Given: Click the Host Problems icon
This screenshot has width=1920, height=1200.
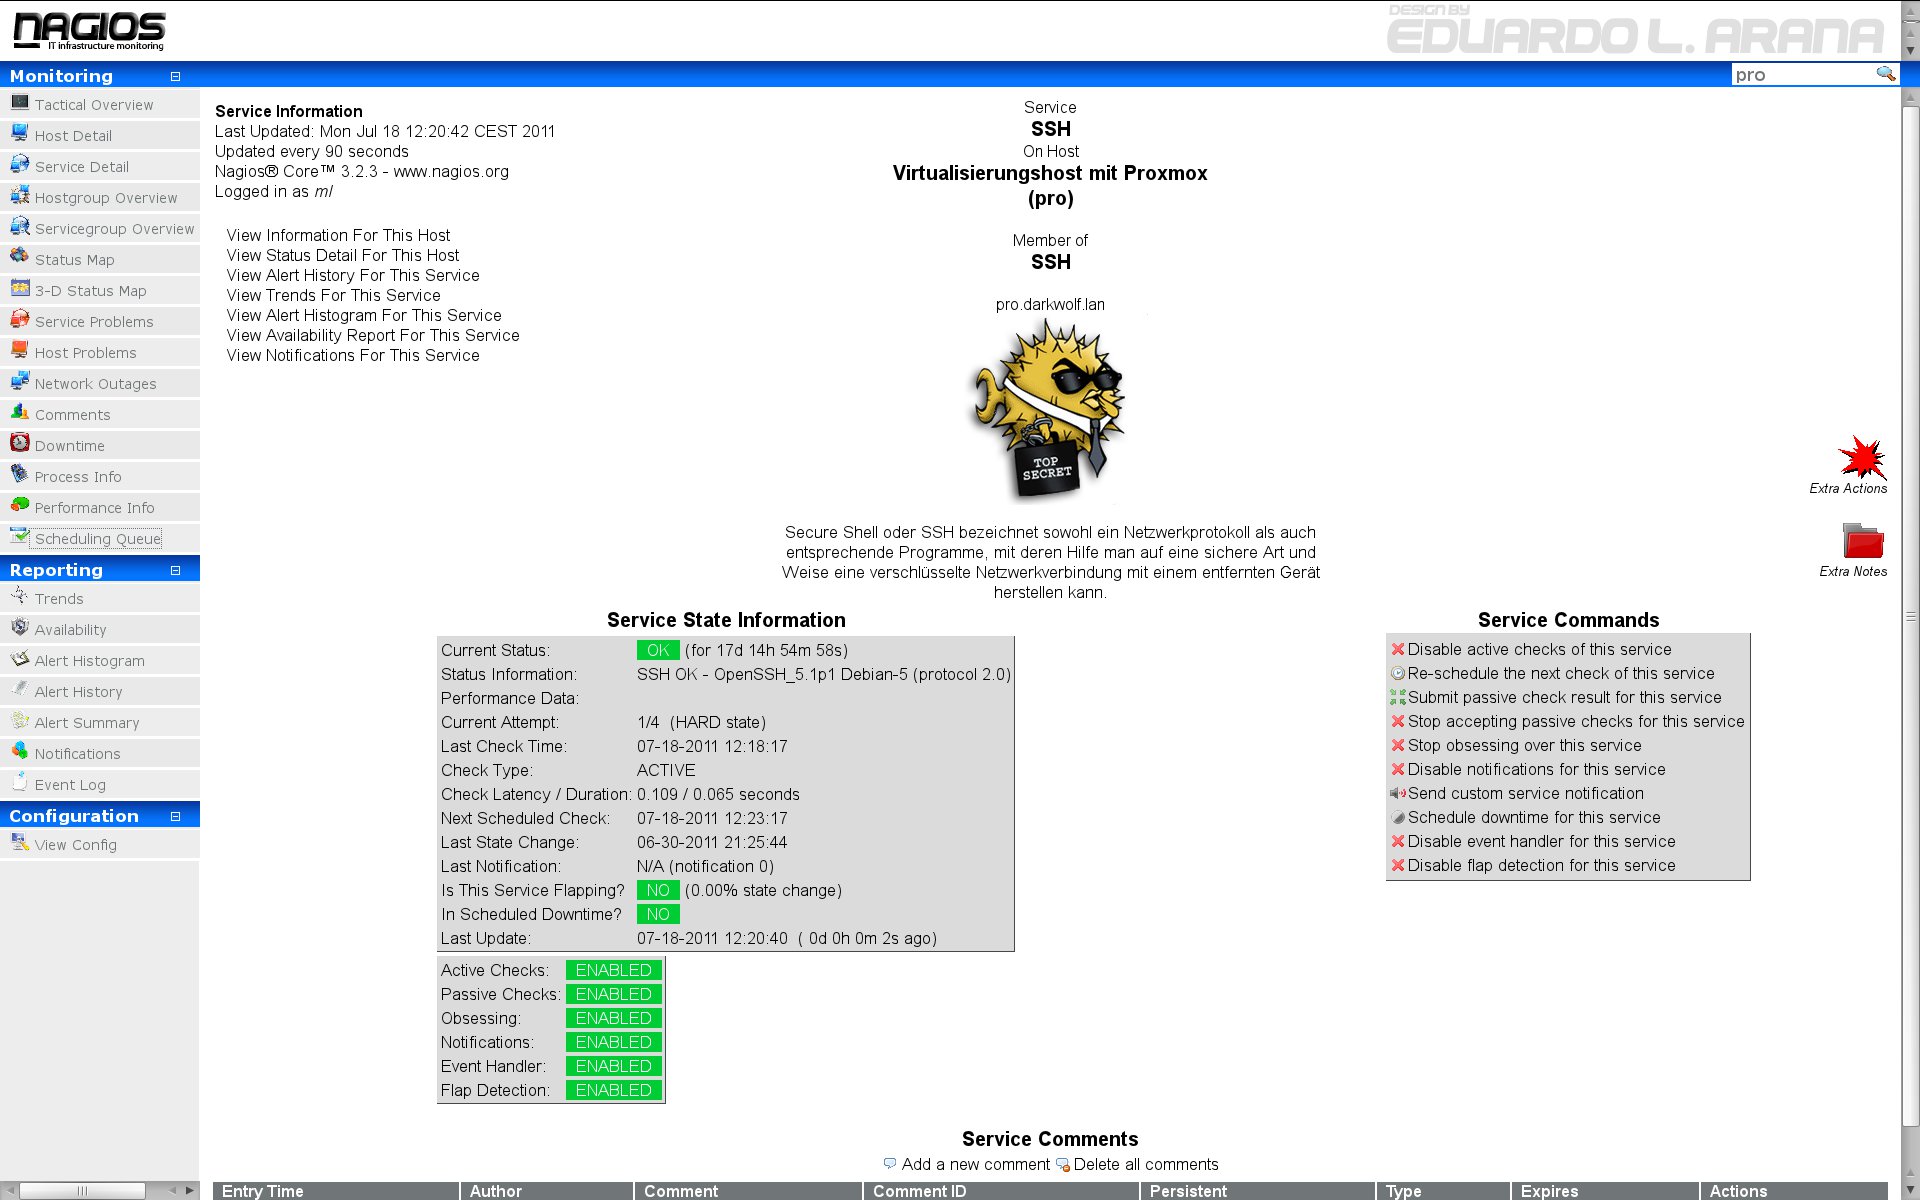Looking at the screenshot, I should [x=20, y=350].
